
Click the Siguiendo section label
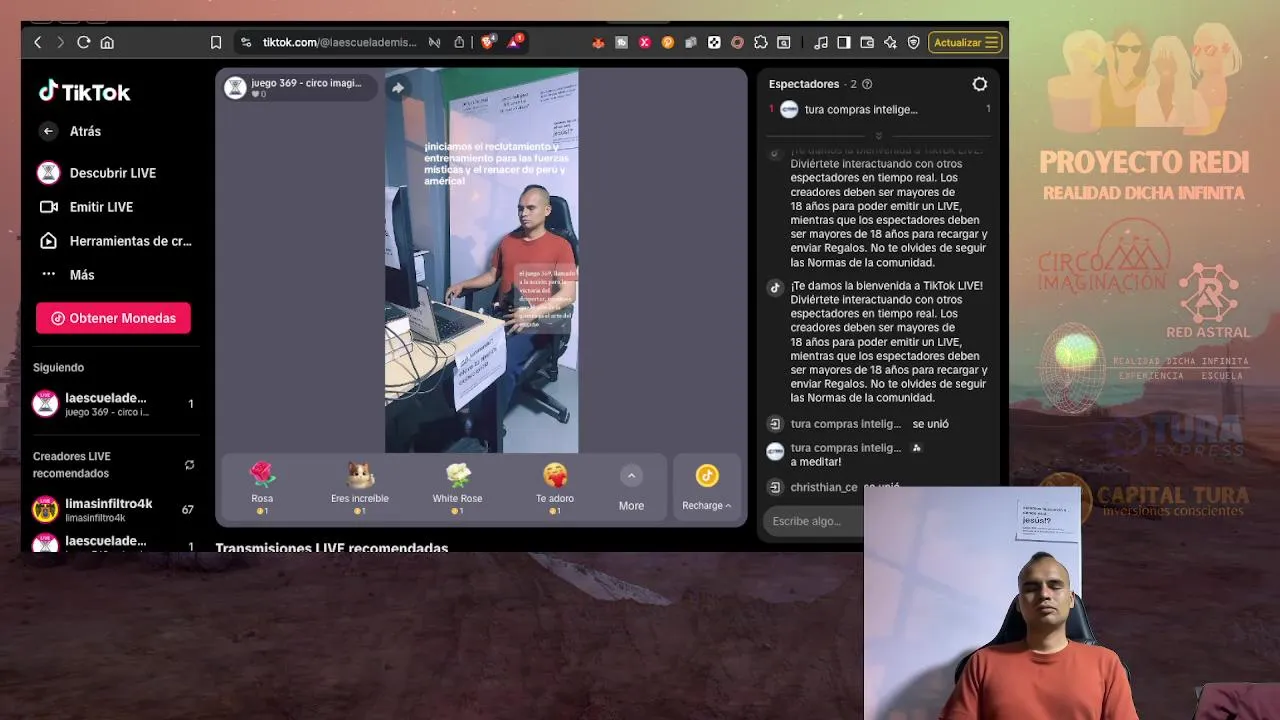click(x=58, y=368)
